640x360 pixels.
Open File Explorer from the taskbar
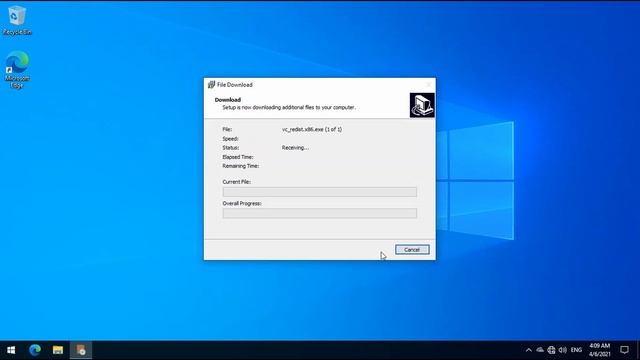pos(58,350)
